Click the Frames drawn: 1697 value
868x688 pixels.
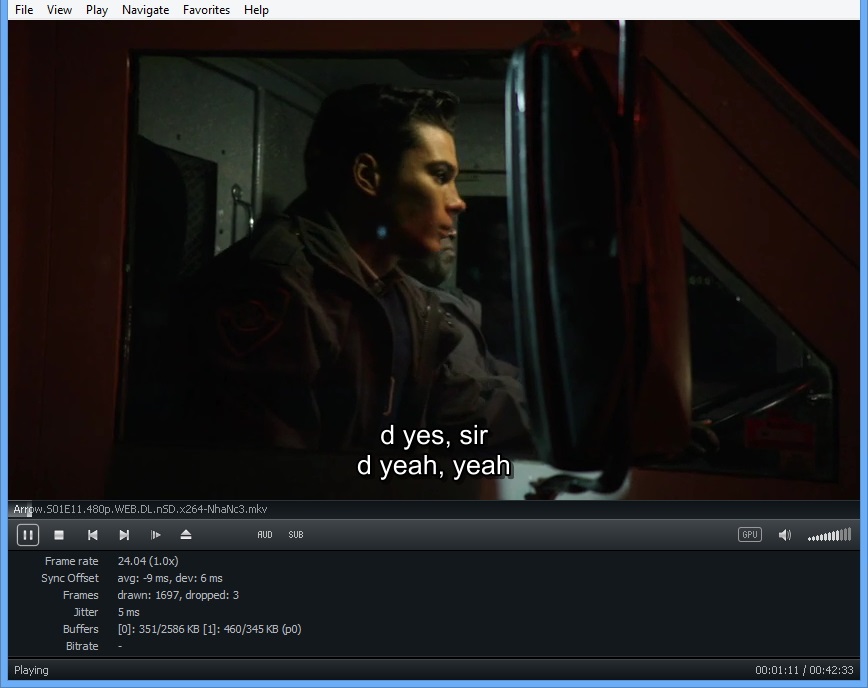[x=178, y=596]
